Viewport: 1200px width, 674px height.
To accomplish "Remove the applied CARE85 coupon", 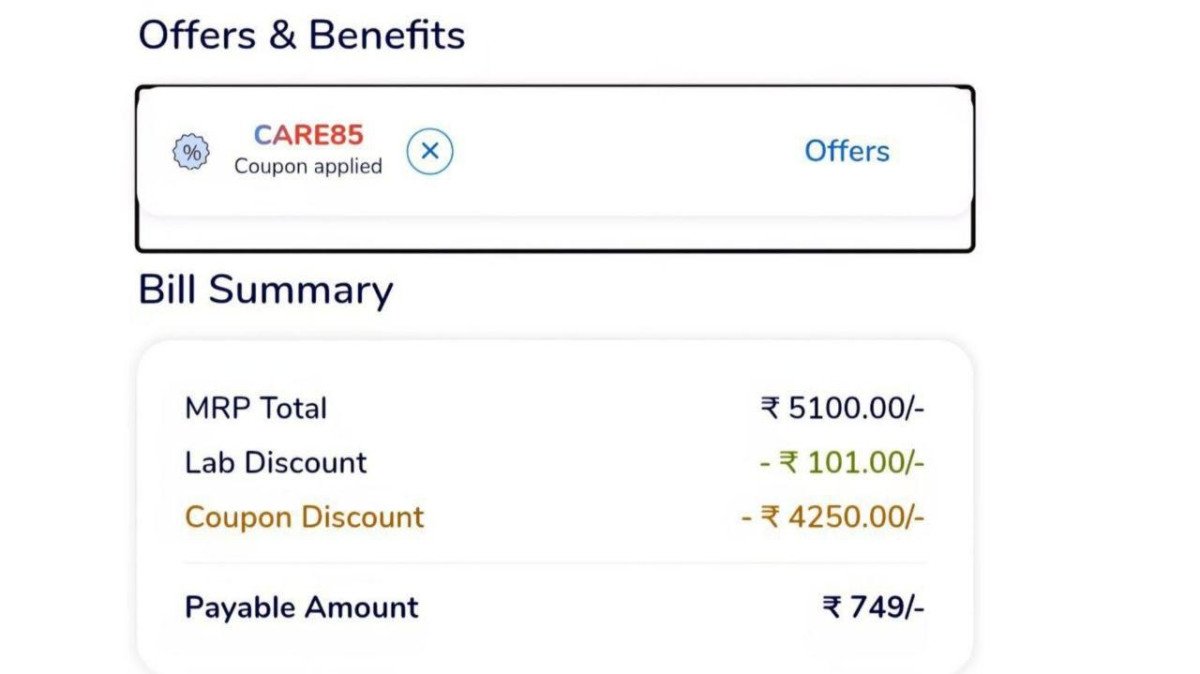I will coord(430,152).
